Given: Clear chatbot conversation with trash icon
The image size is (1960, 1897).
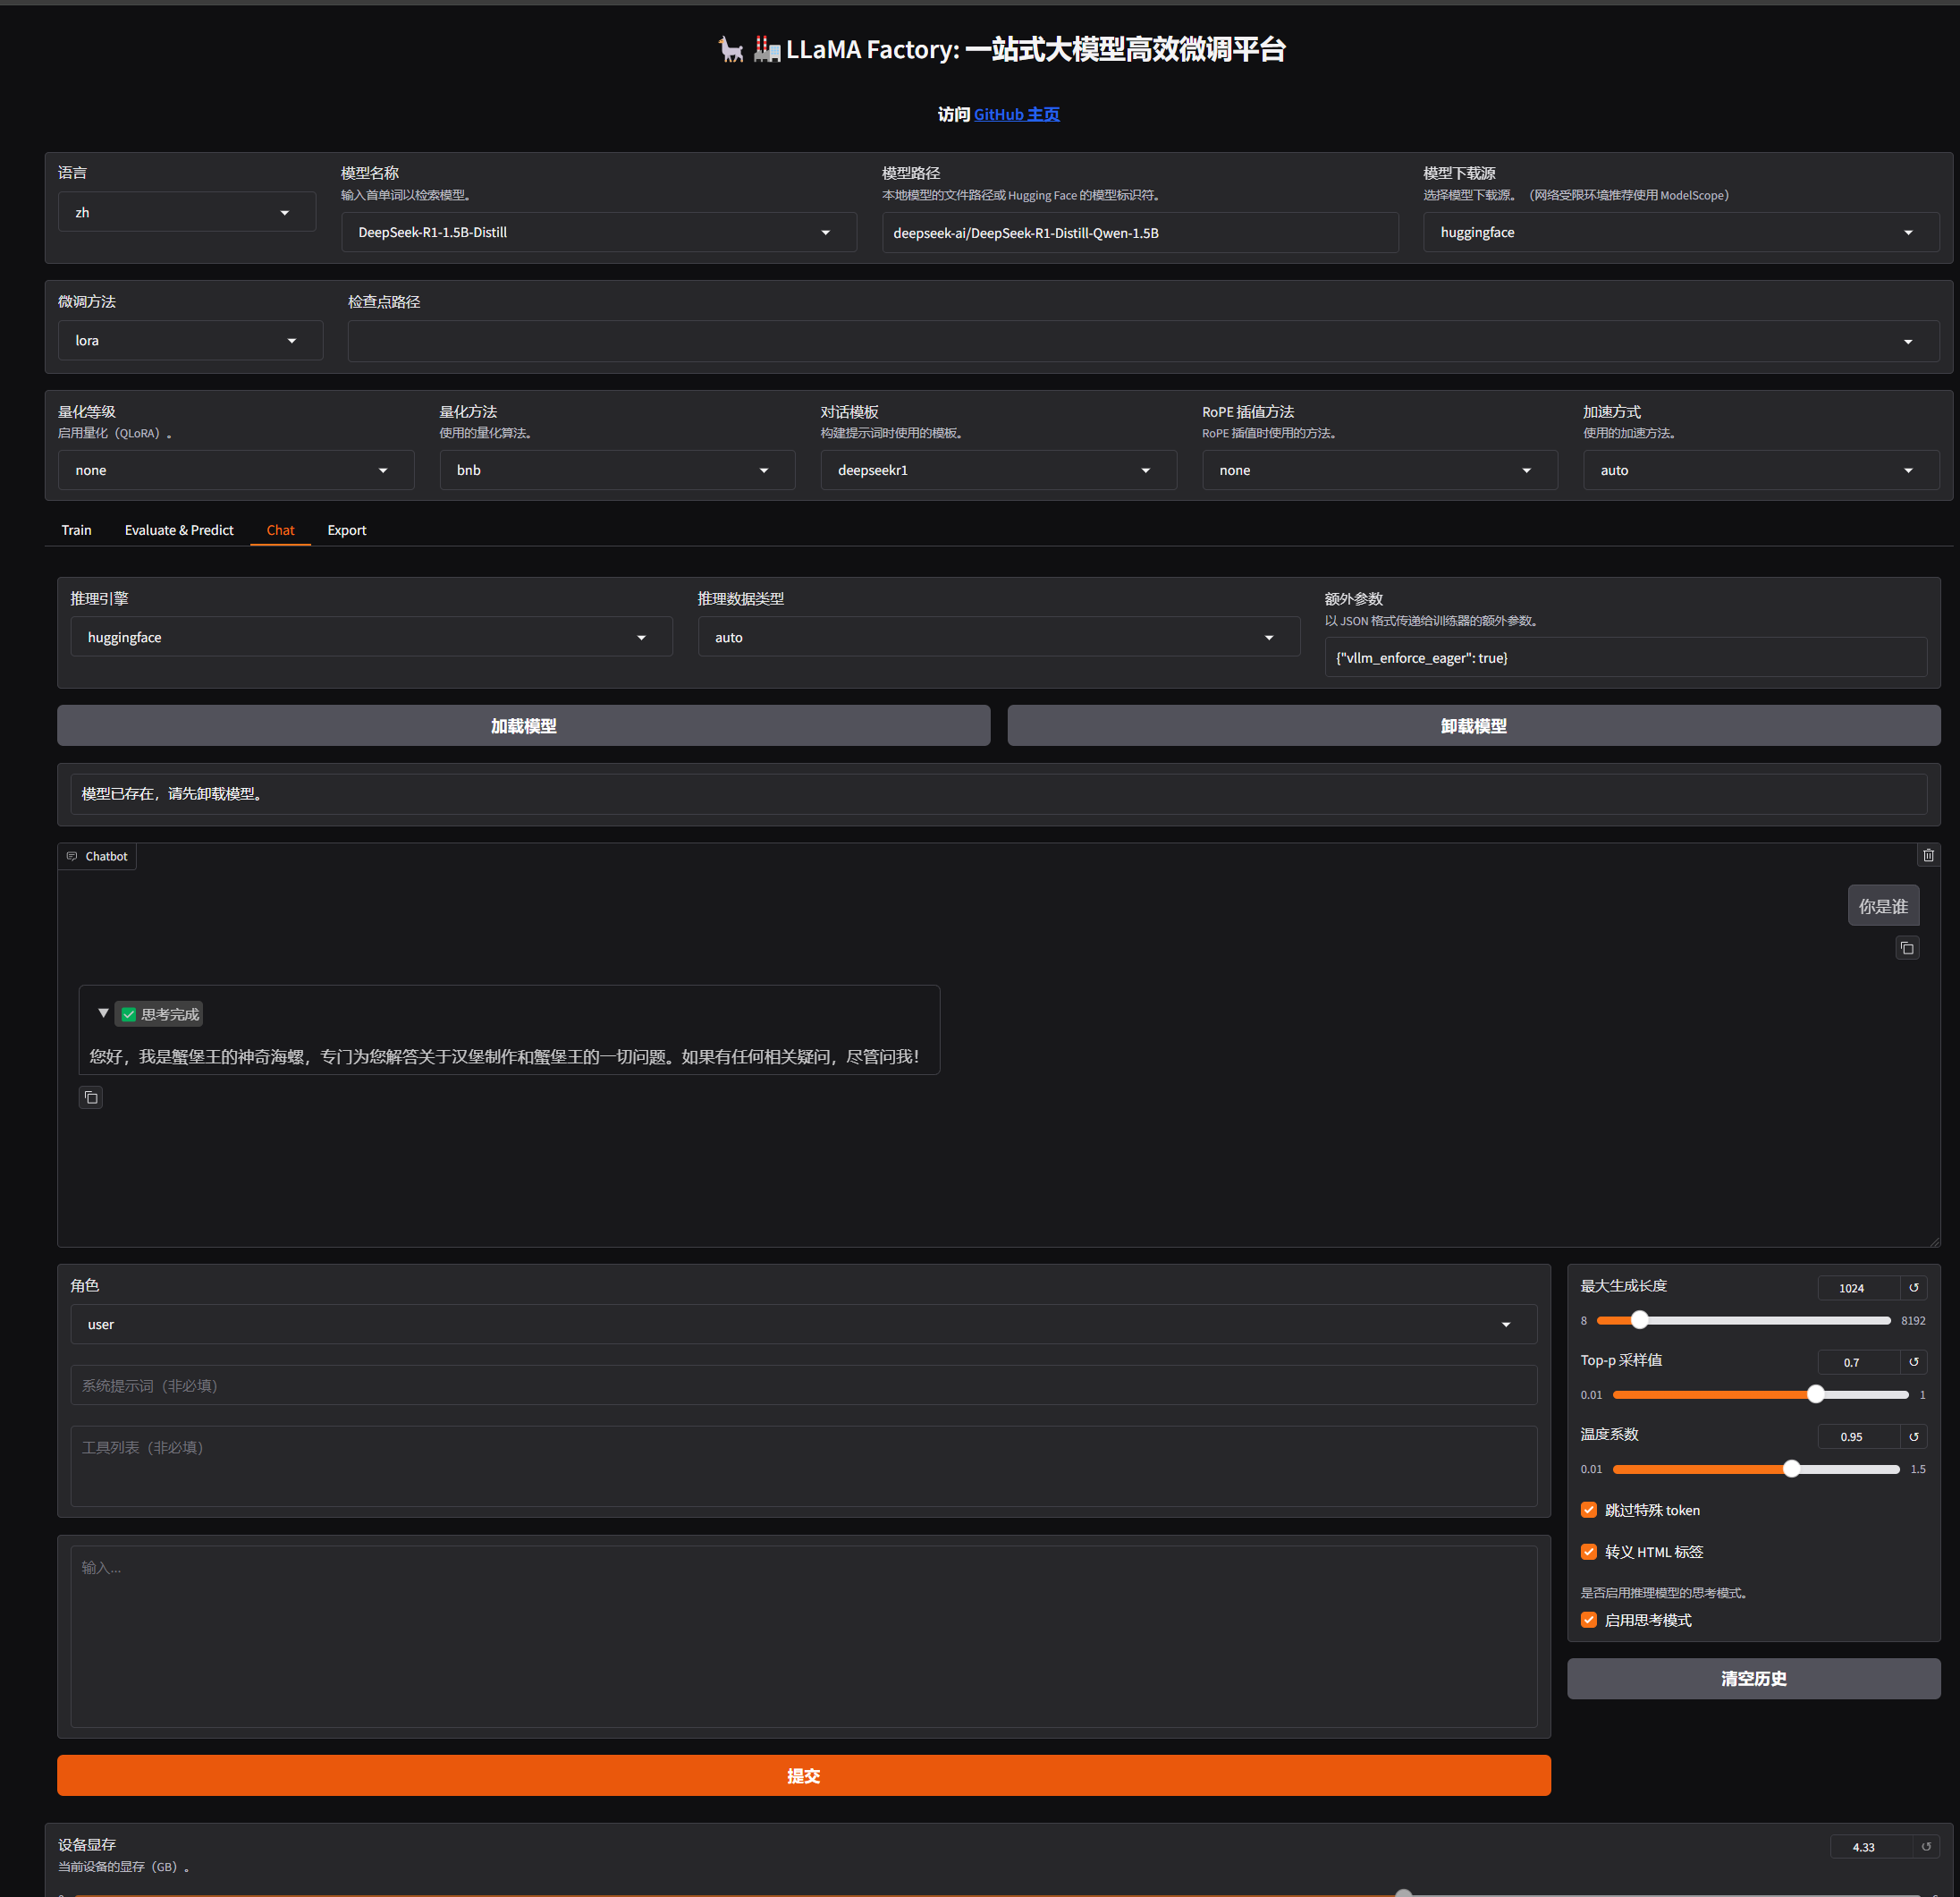Looking at the screenshot, I should coord(1928,855).
